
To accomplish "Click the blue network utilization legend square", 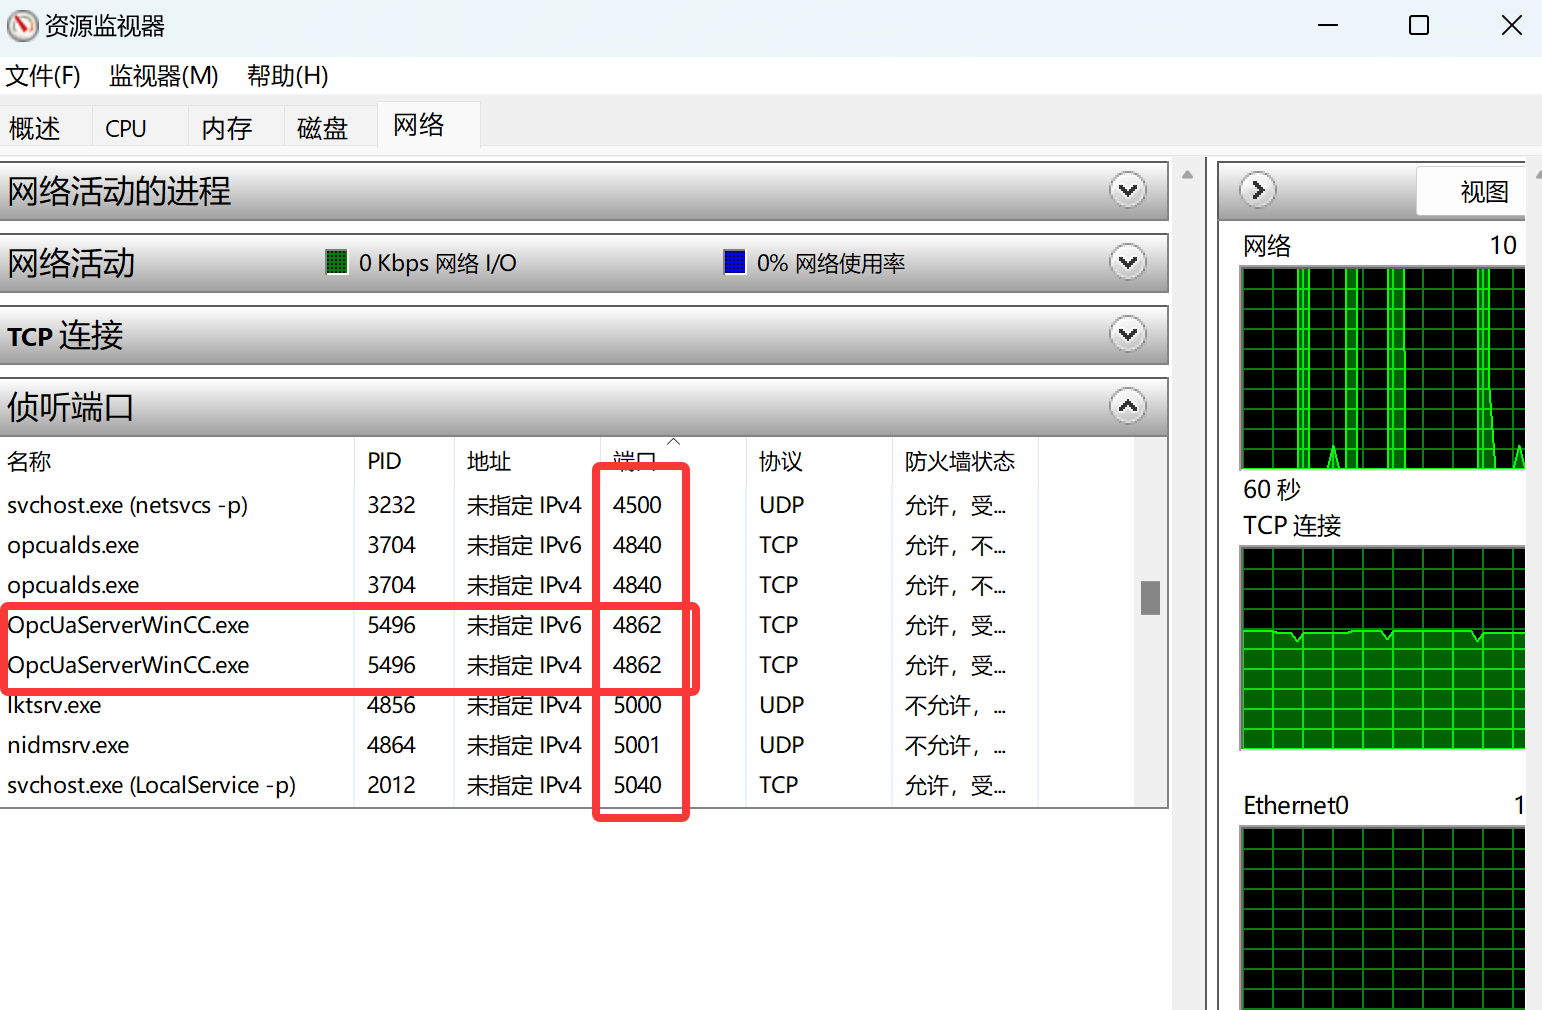I will (734, 263).
